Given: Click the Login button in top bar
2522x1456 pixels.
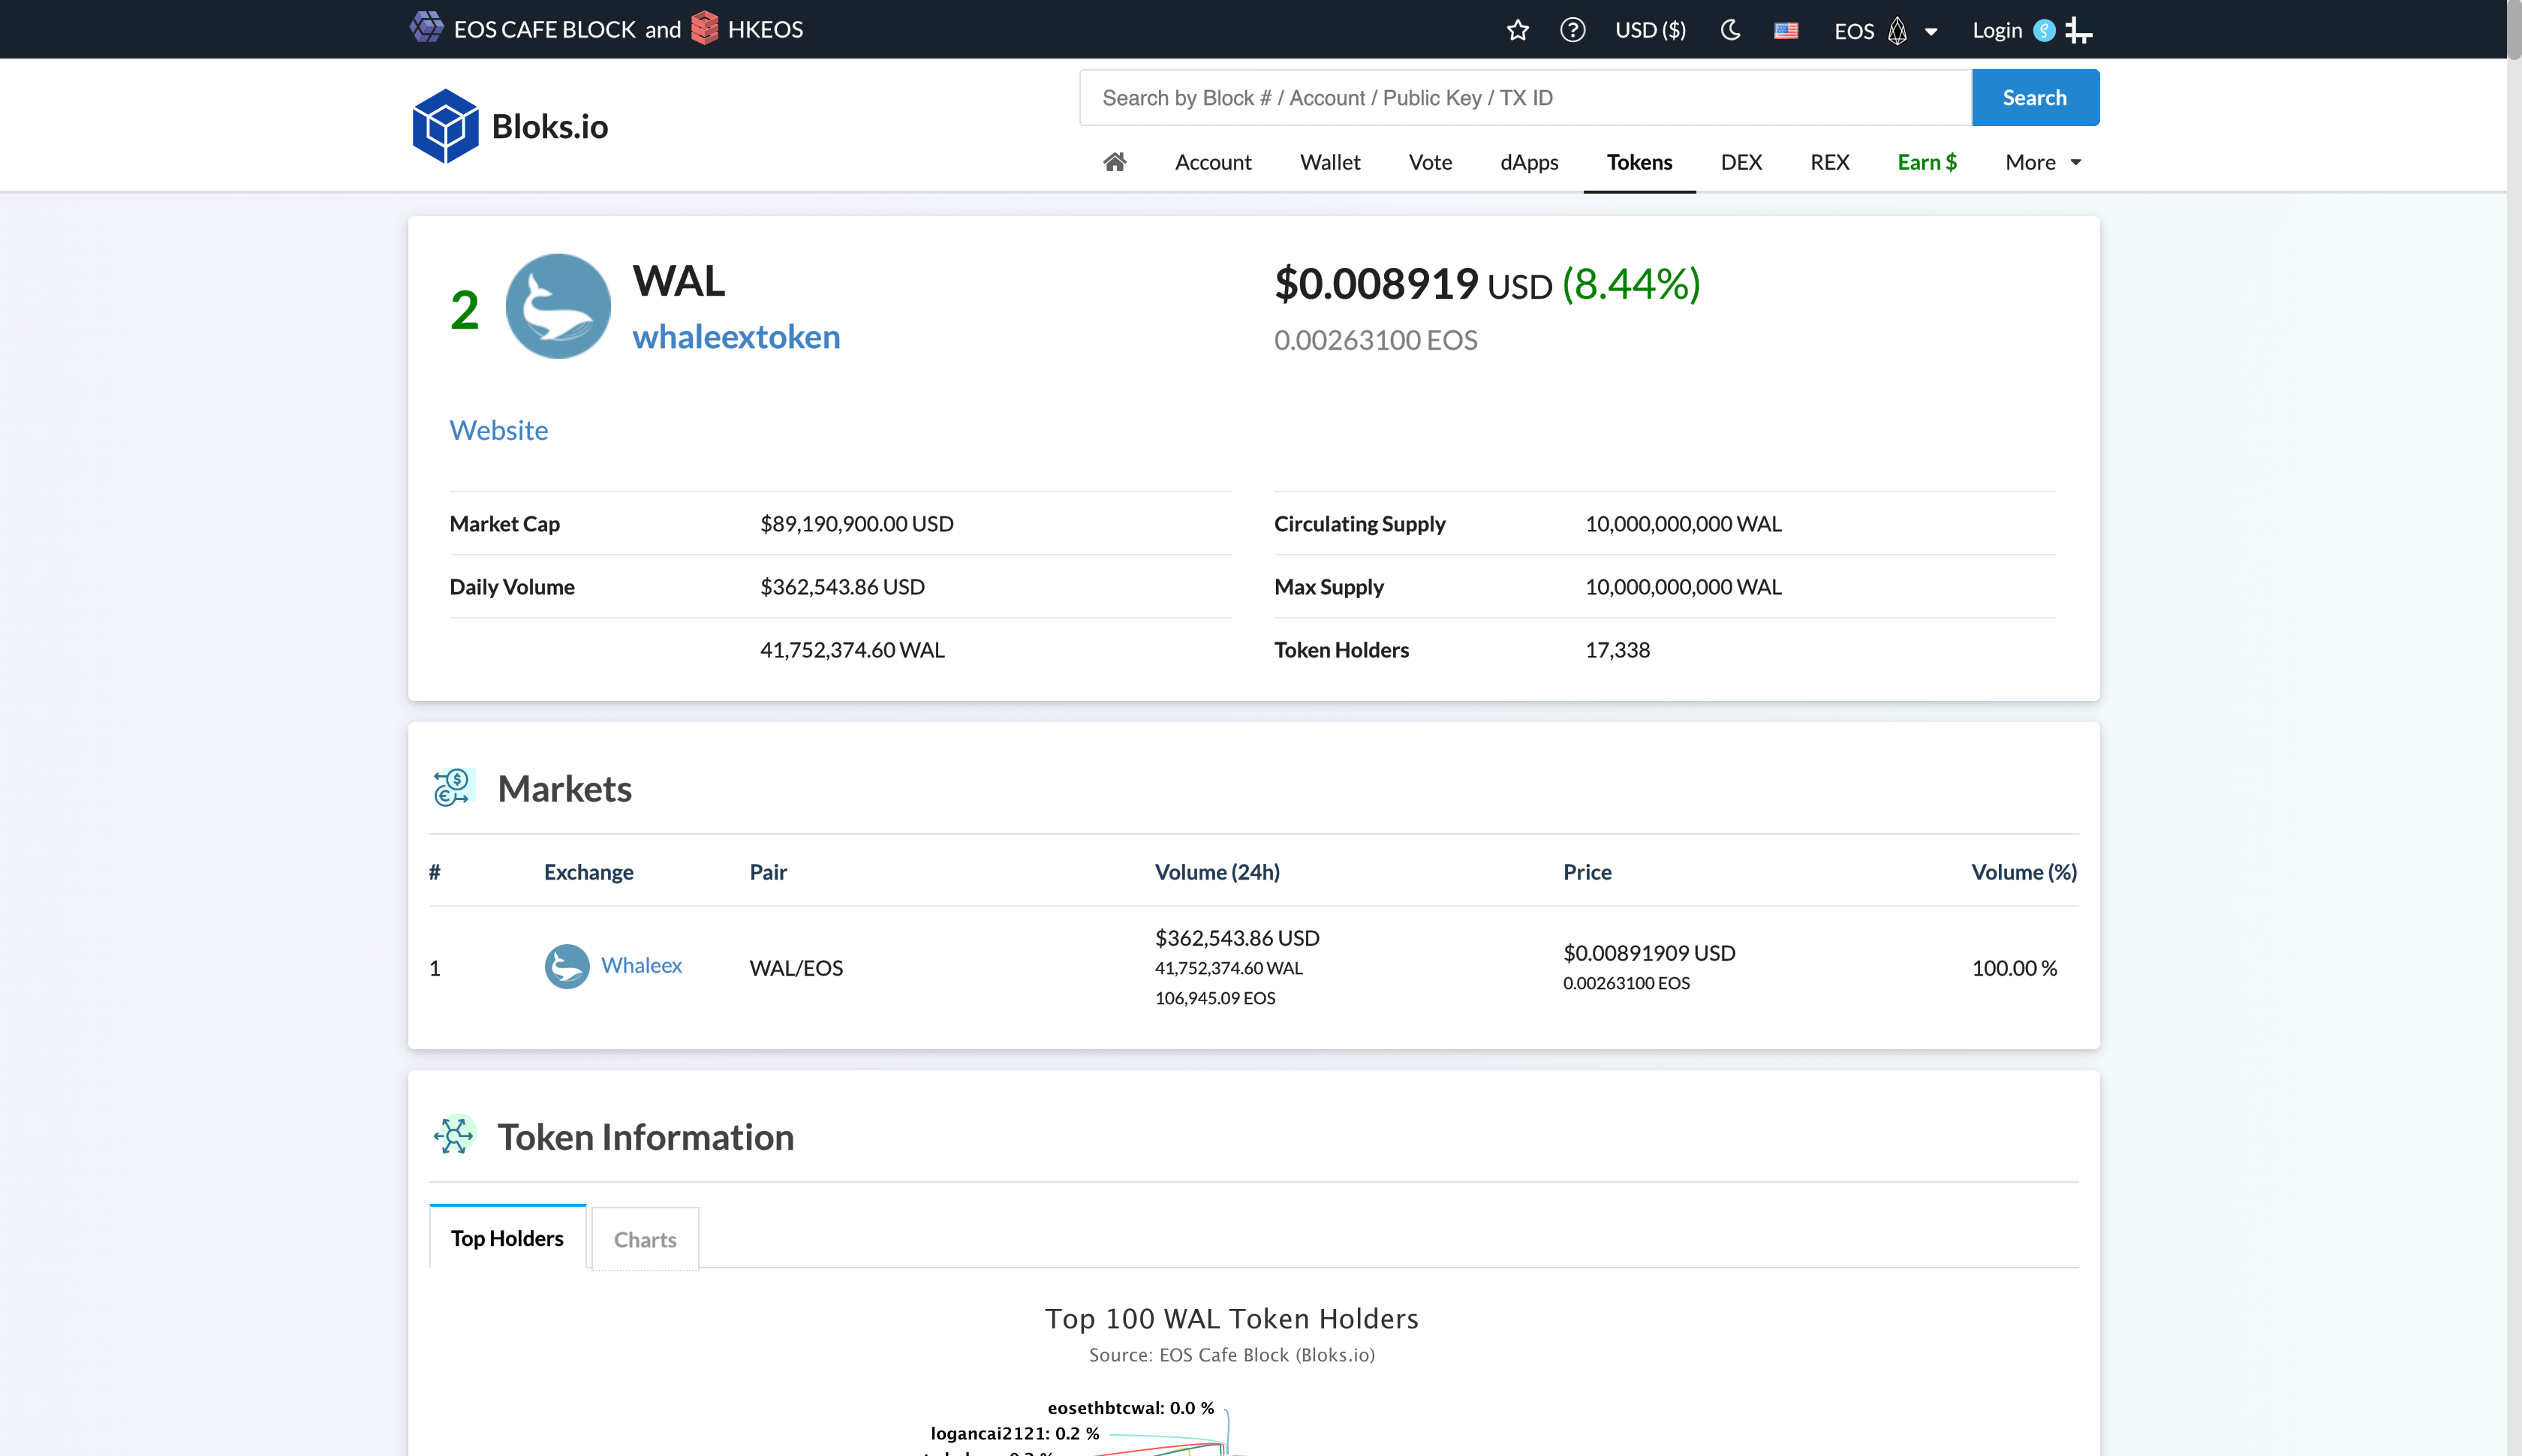Looking at the screenshot, I should click(1997, 30).
